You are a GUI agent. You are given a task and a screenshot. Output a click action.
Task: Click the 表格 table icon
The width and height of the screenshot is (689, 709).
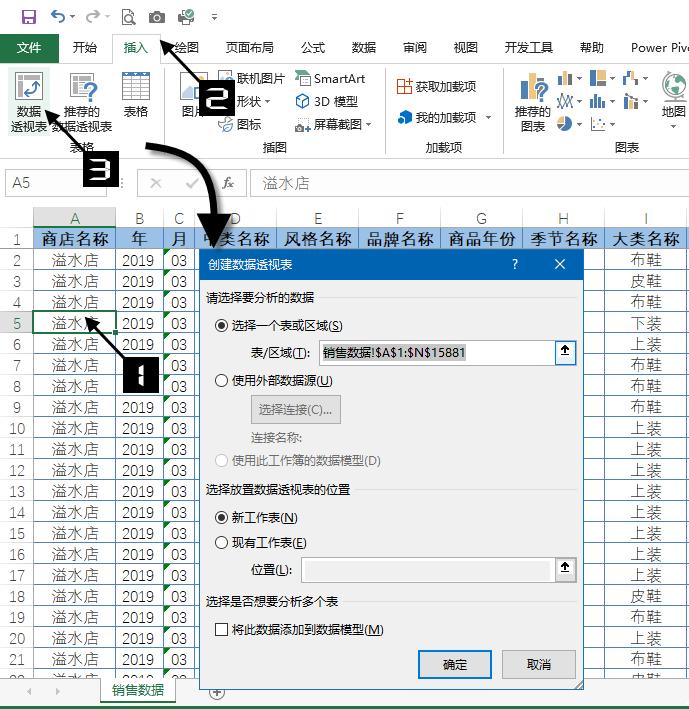click(136, 95)
